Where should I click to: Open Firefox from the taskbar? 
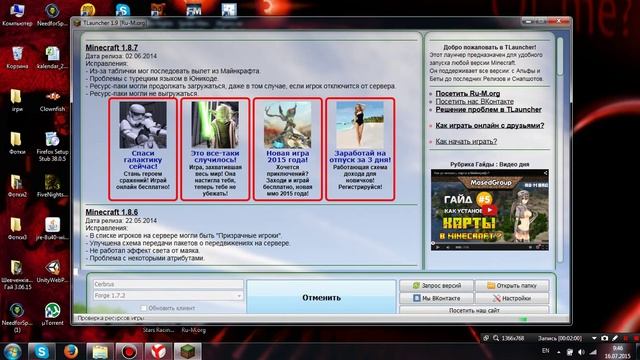(71, 351)
